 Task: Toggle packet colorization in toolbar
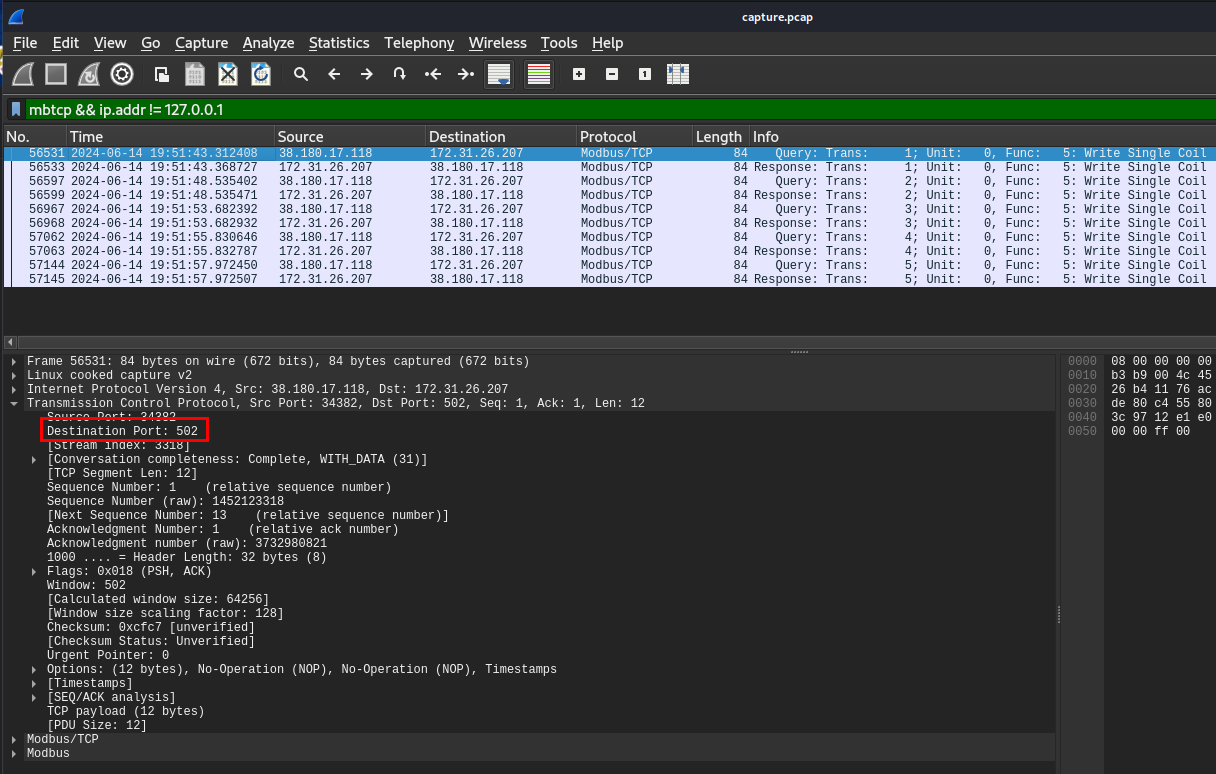(539, 74)
